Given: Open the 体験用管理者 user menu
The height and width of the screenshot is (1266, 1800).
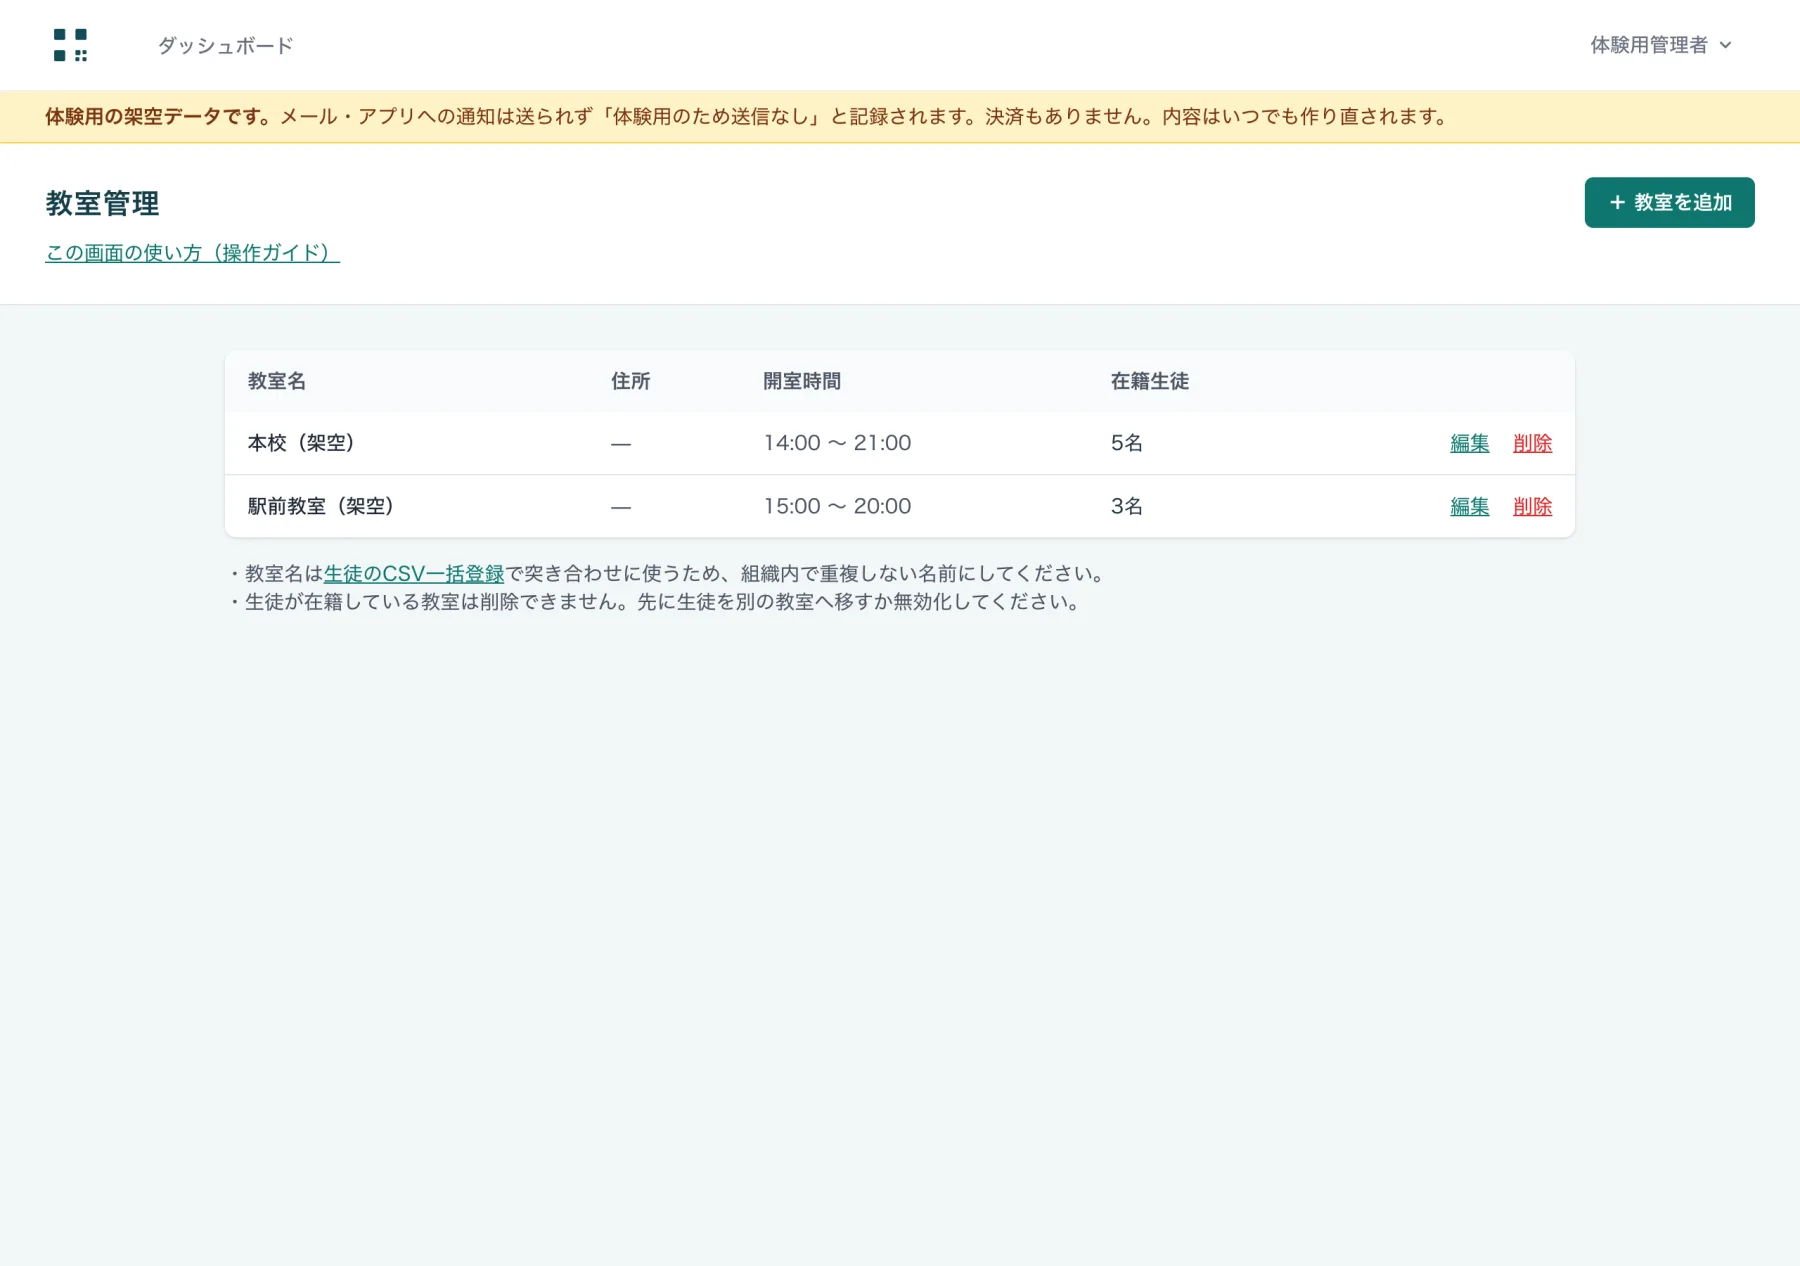Looking at the screenshot, I should 1660,45.
